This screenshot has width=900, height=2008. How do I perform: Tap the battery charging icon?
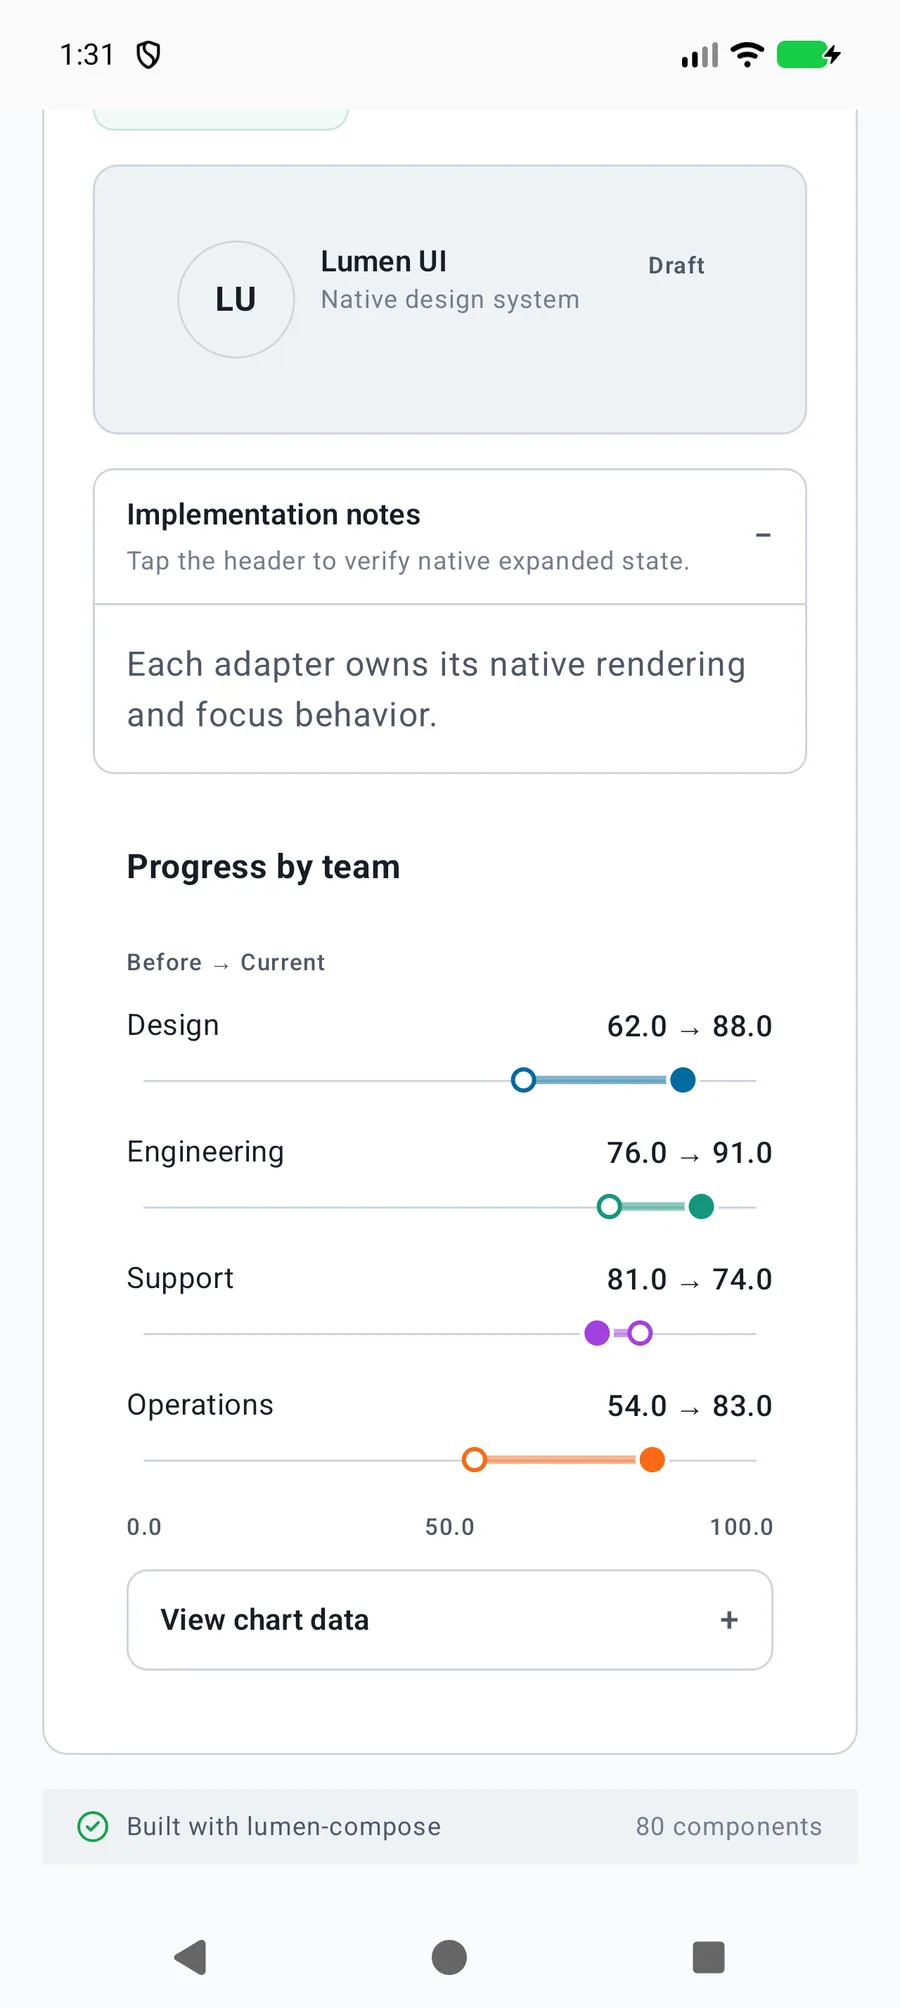[x=809, y=54]
